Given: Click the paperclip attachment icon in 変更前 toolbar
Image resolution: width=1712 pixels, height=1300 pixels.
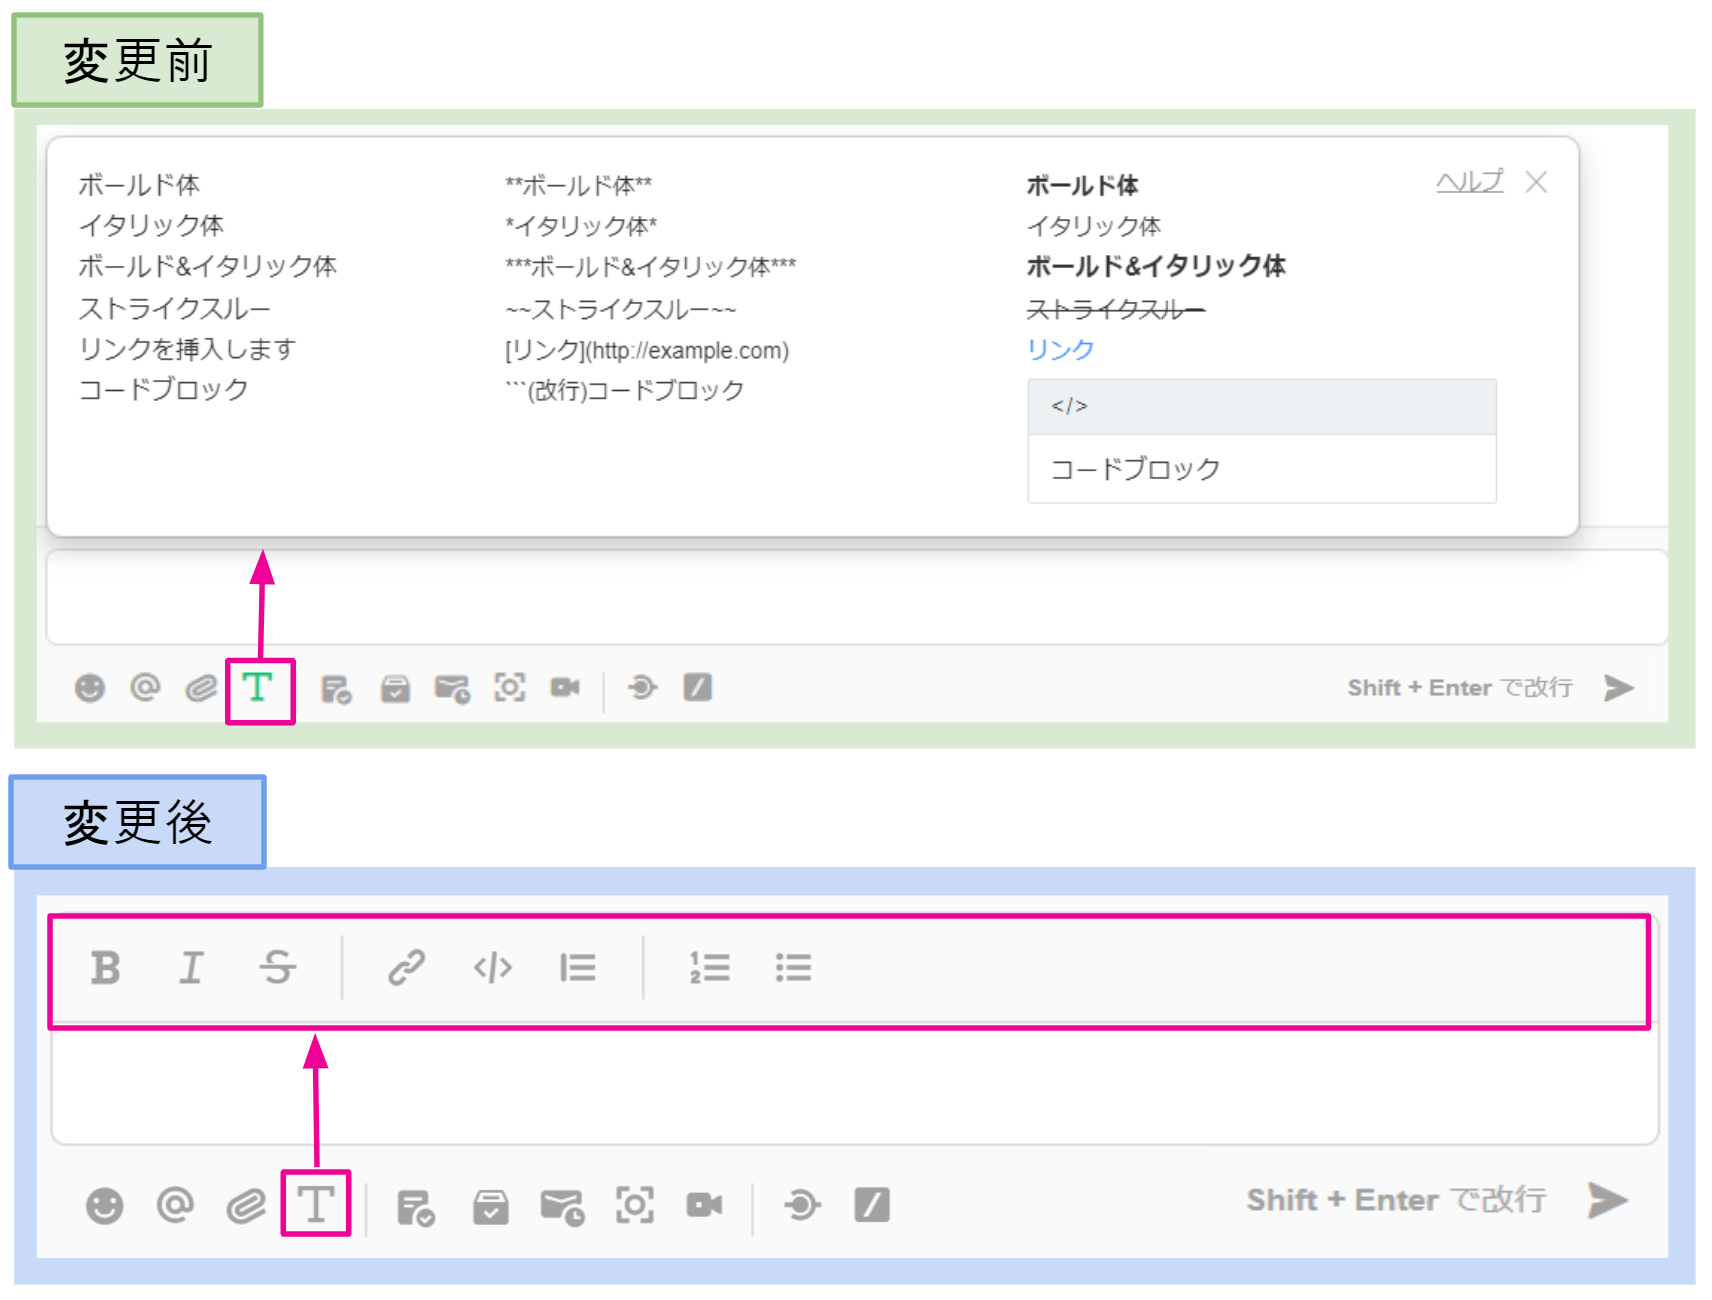Looking at the screenshot, I should pos(201,688).
